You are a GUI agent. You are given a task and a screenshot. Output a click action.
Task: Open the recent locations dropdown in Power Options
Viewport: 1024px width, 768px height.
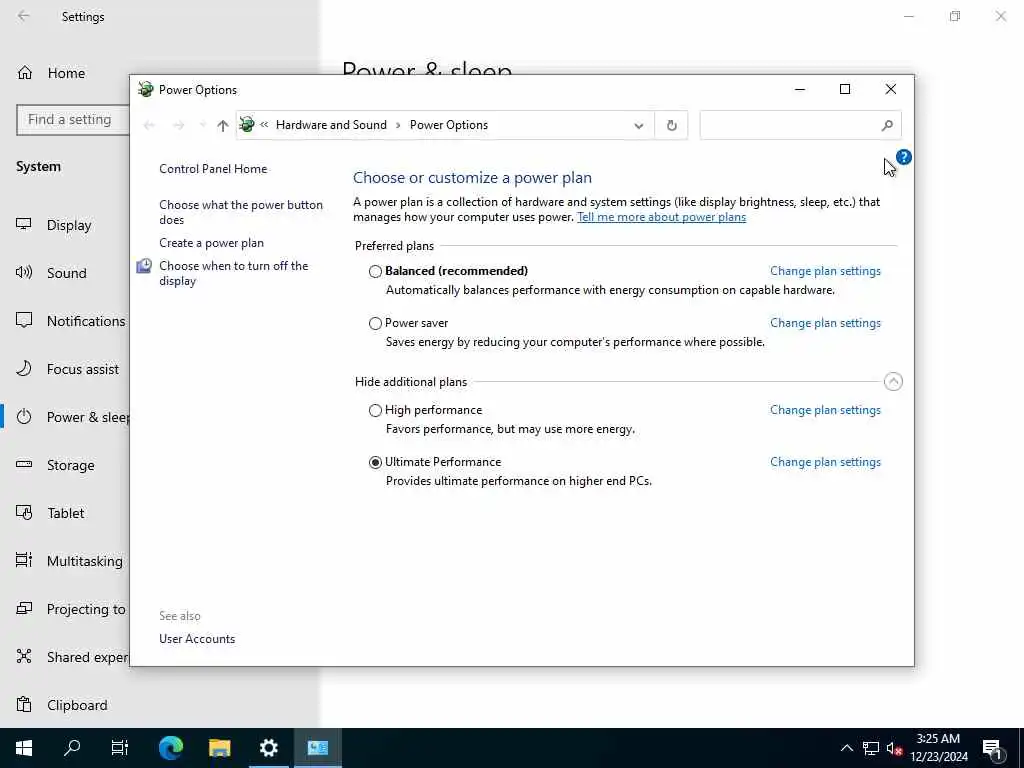202,125
